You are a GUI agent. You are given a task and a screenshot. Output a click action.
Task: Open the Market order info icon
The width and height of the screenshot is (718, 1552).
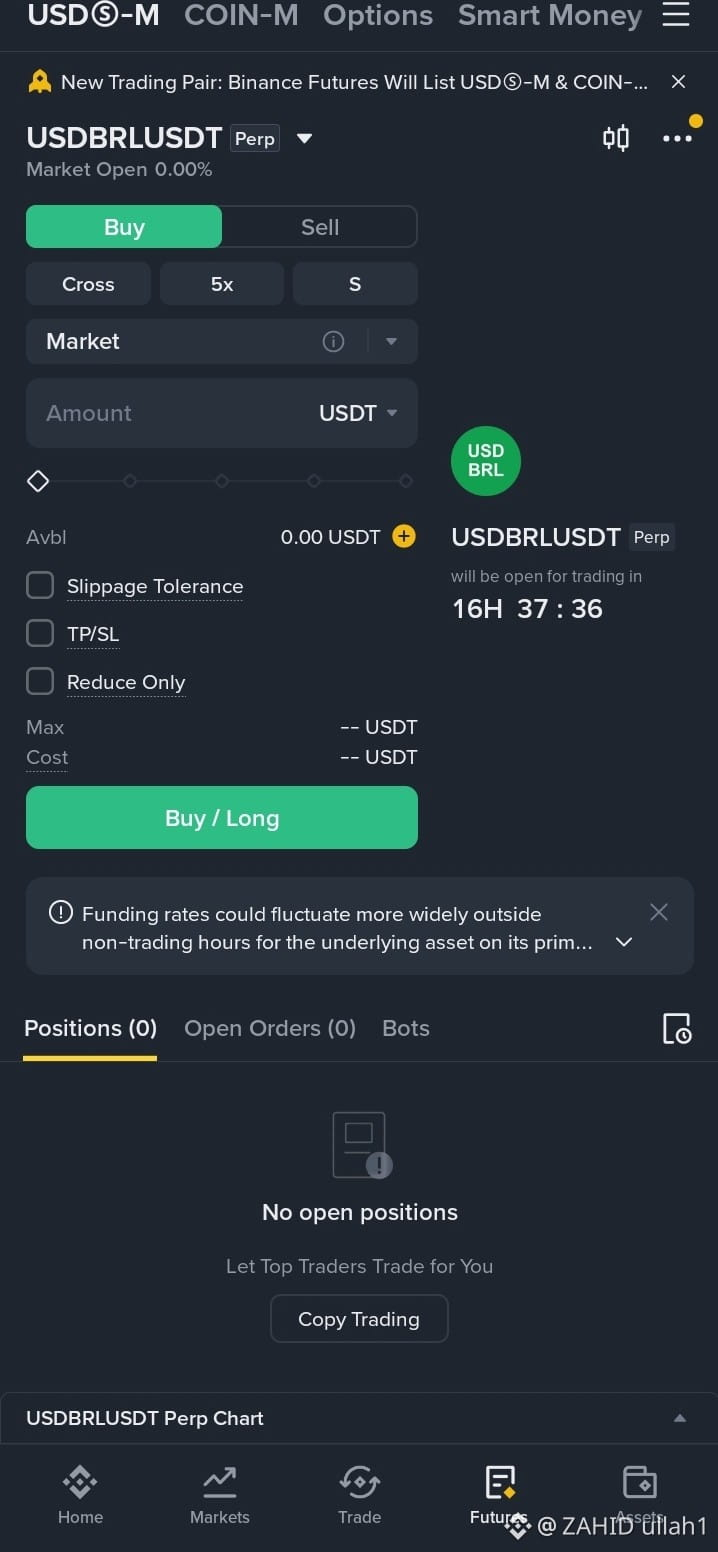[333, 342]
